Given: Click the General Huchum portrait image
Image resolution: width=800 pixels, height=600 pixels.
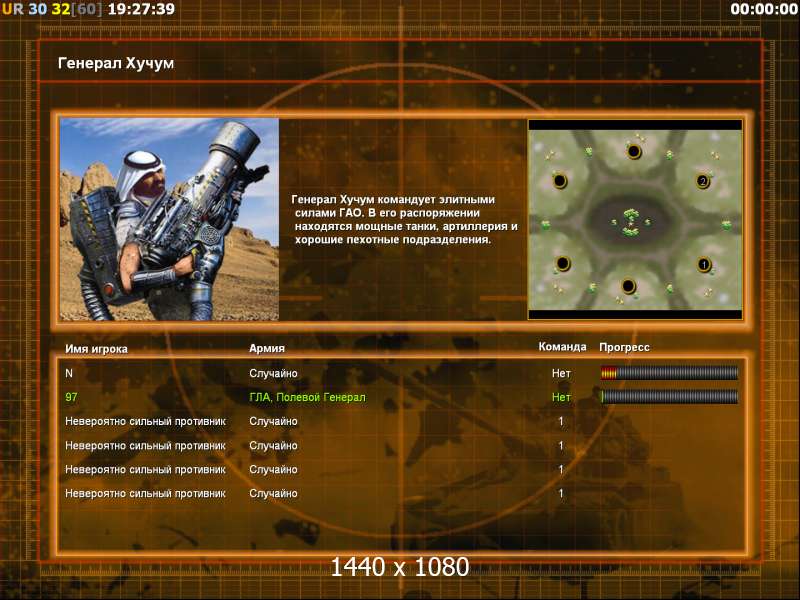Looking at the screenshot, I should [x=169, y=219].
